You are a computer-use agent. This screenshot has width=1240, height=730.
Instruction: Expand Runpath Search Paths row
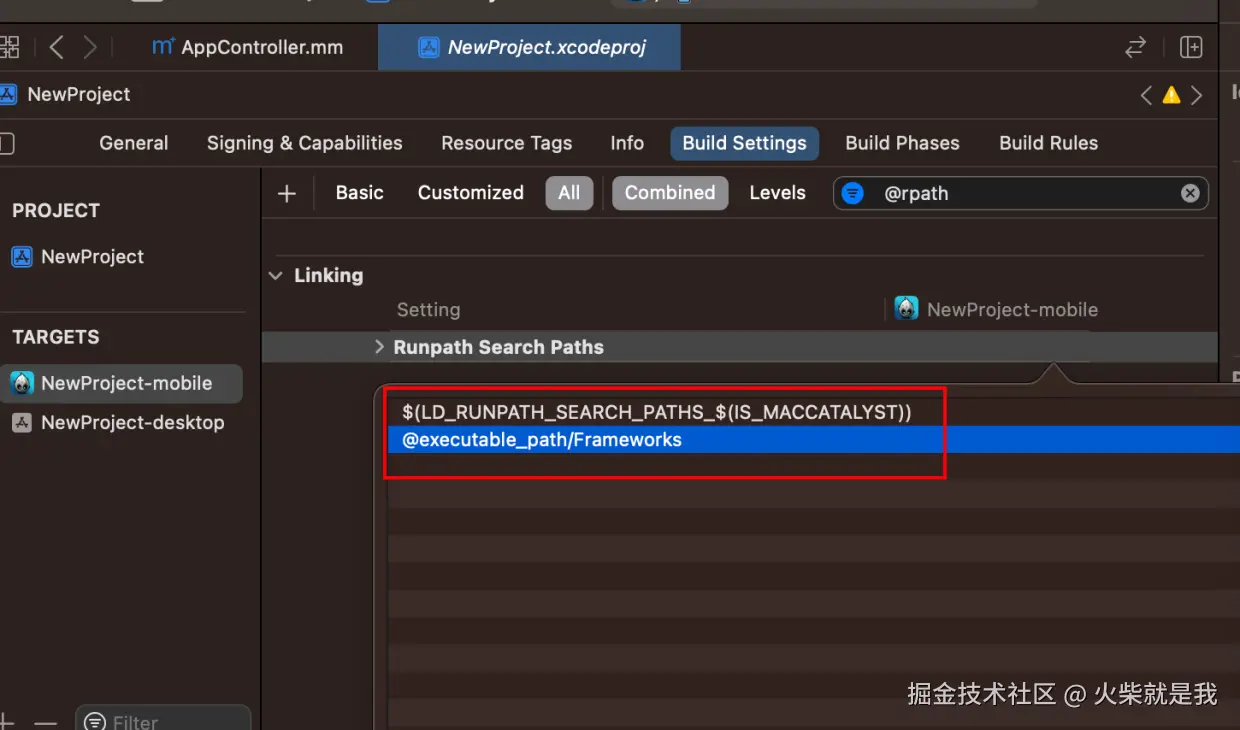click(x=379, y=347)
